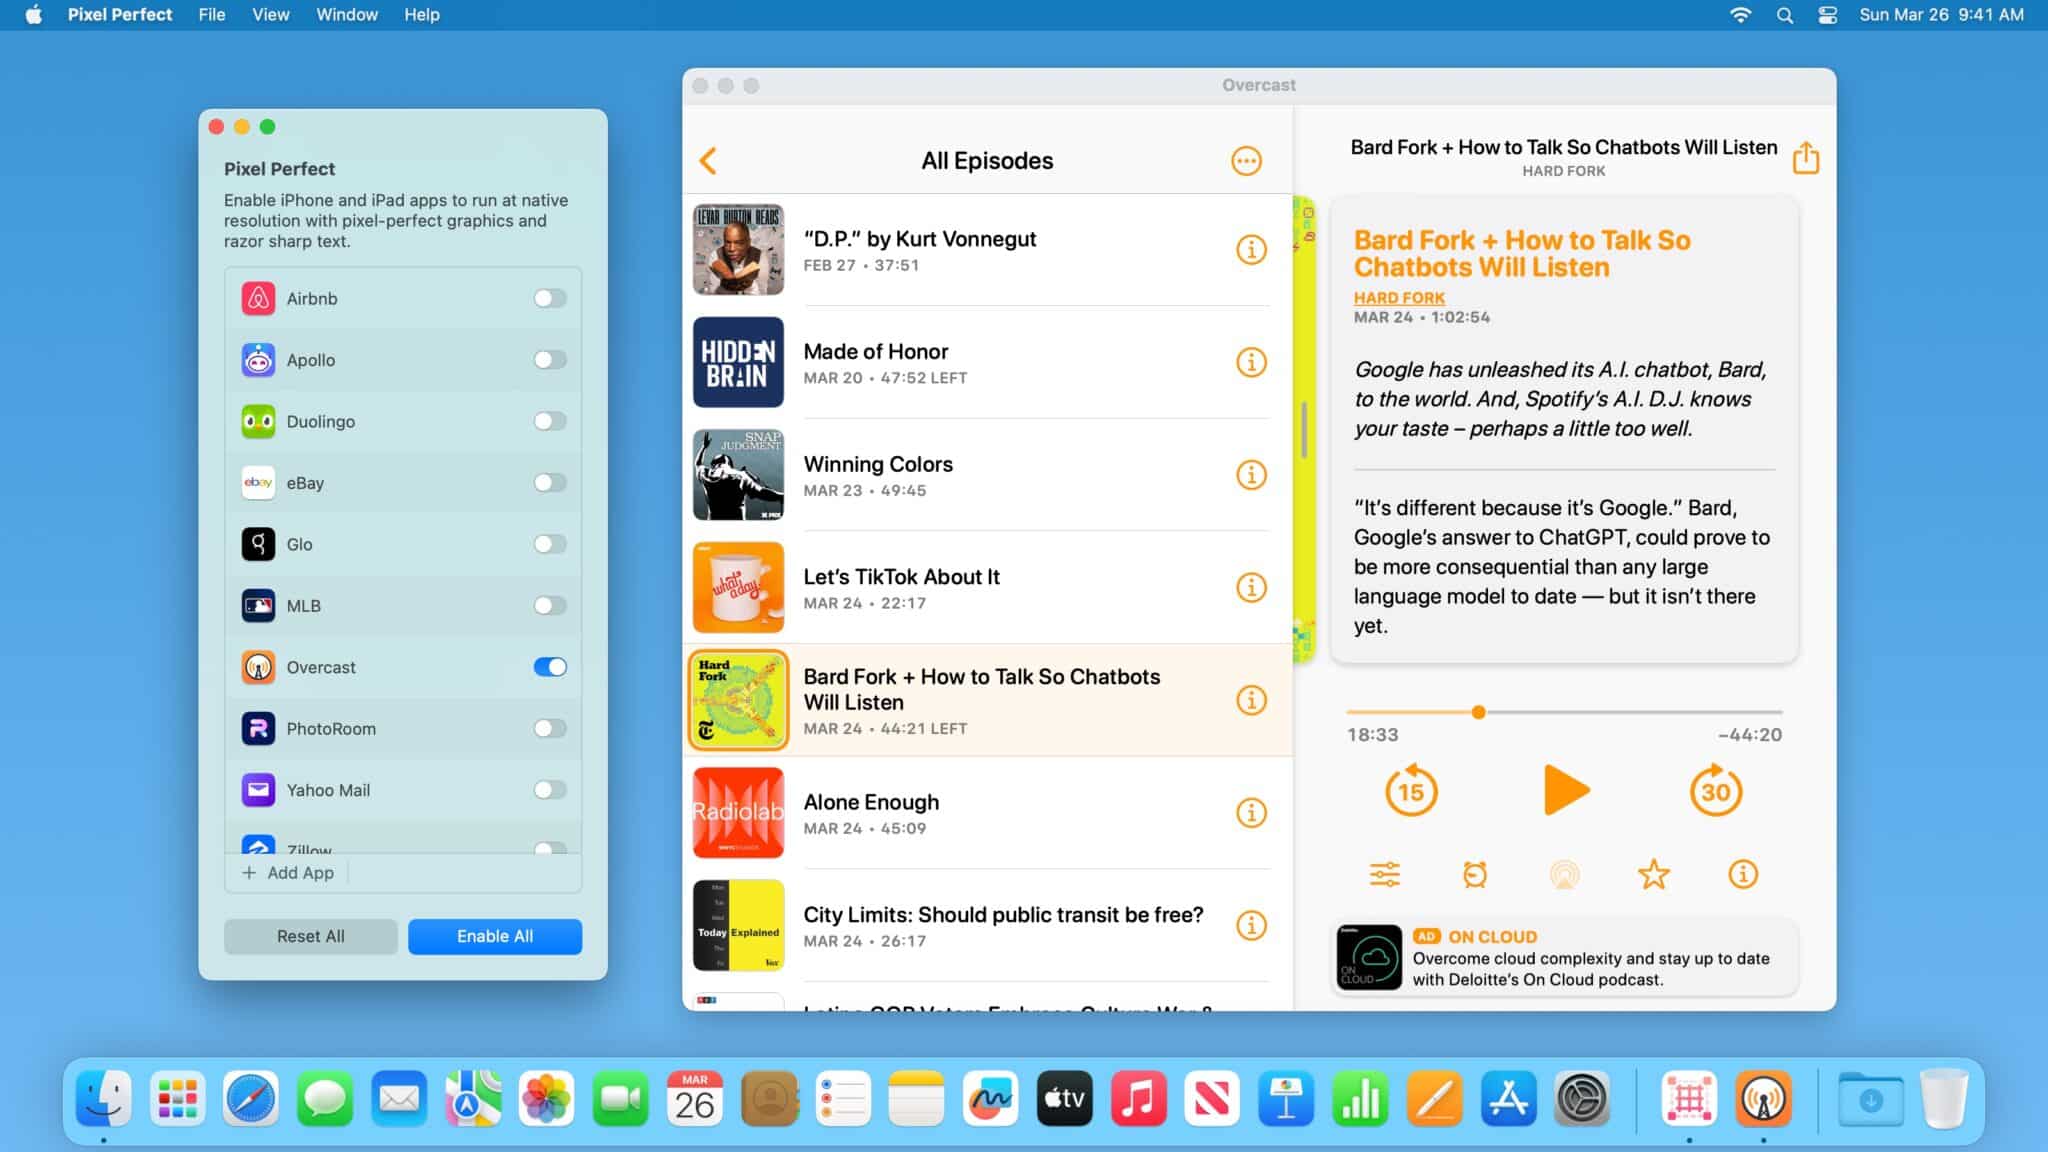Show info for Winning Colors episode
Viewport: 2048px width, 1152px height.
coord(1251,475)
